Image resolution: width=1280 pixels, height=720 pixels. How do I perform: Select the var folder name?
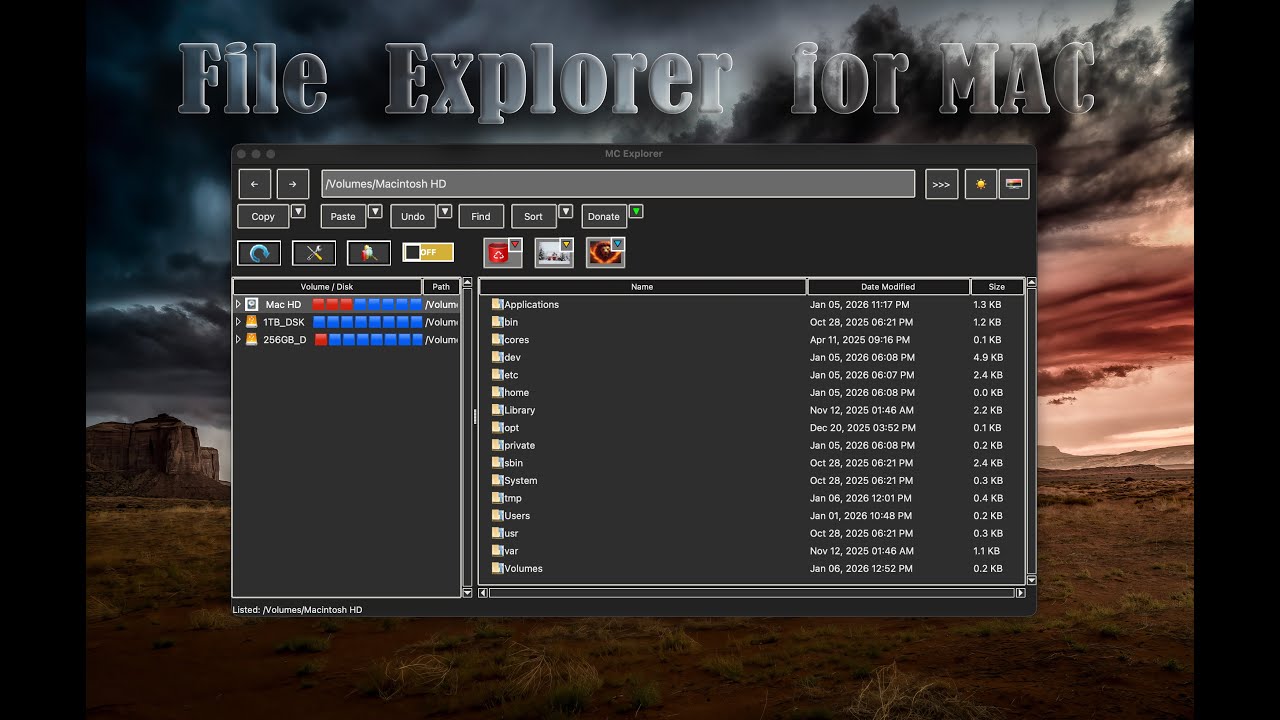(512, 551)
